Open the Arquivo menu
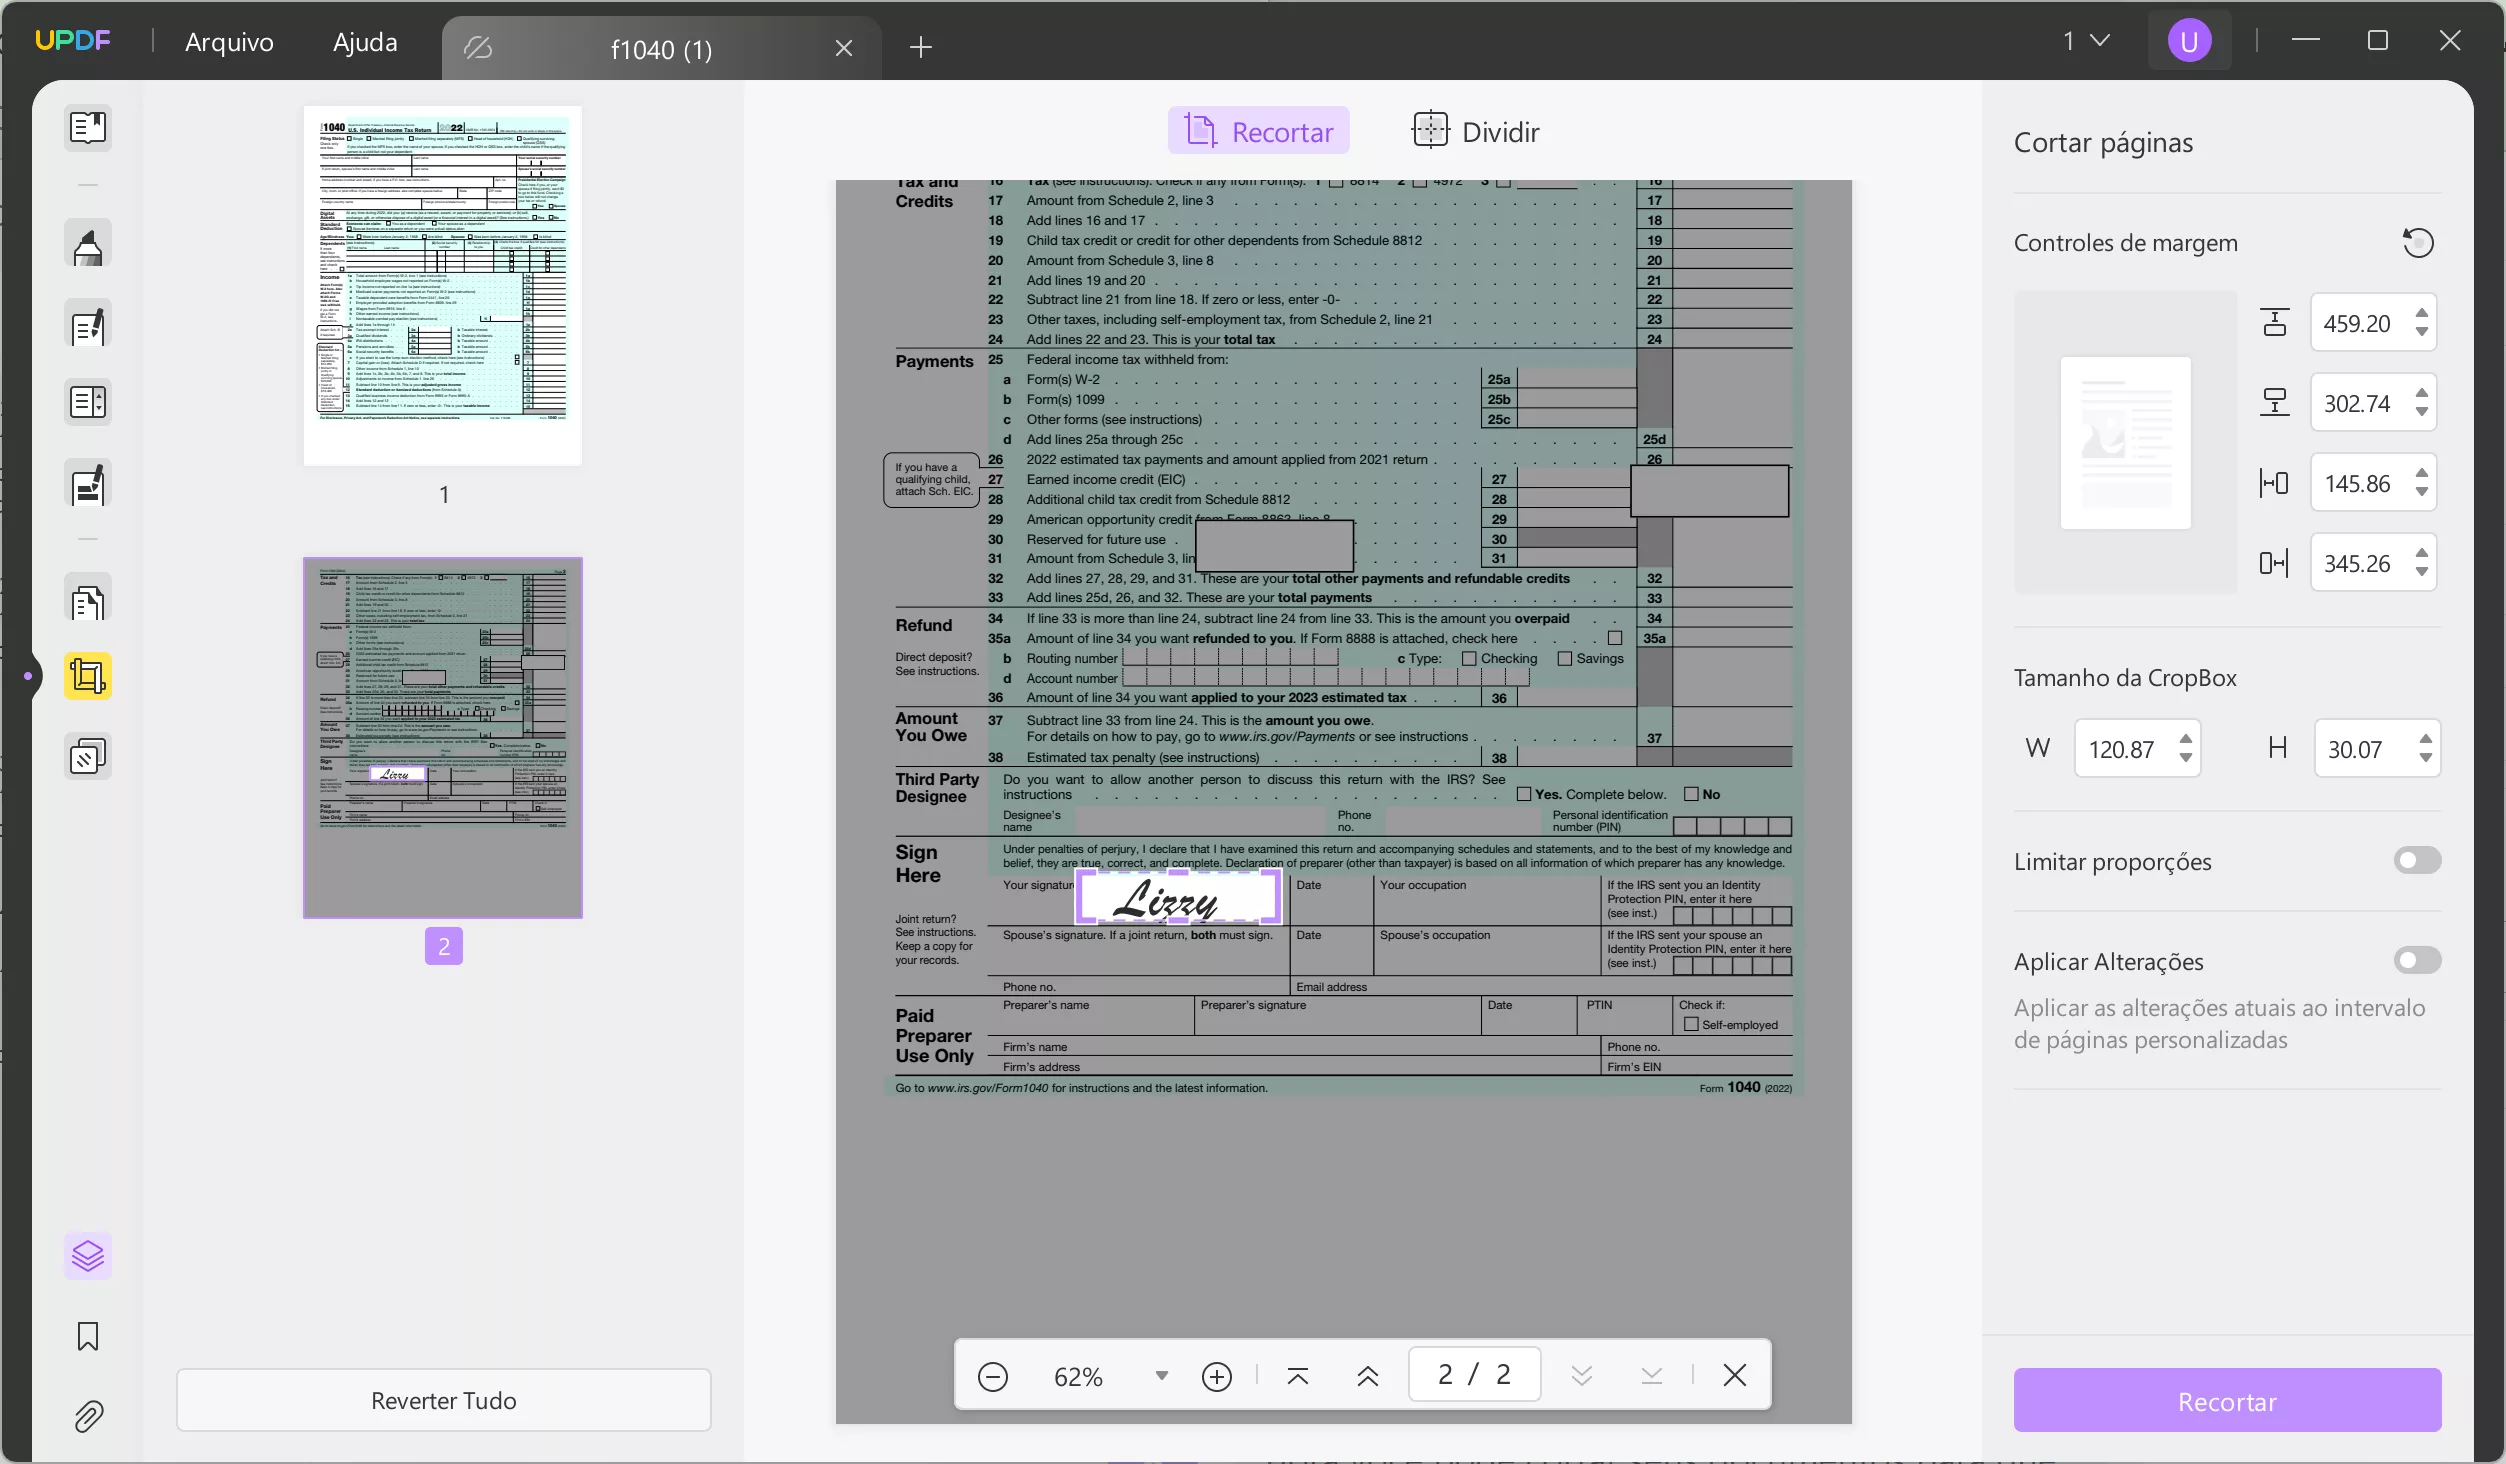Image resolution: width=2506 pixels, height=1464 pixels. coord(229,42)
